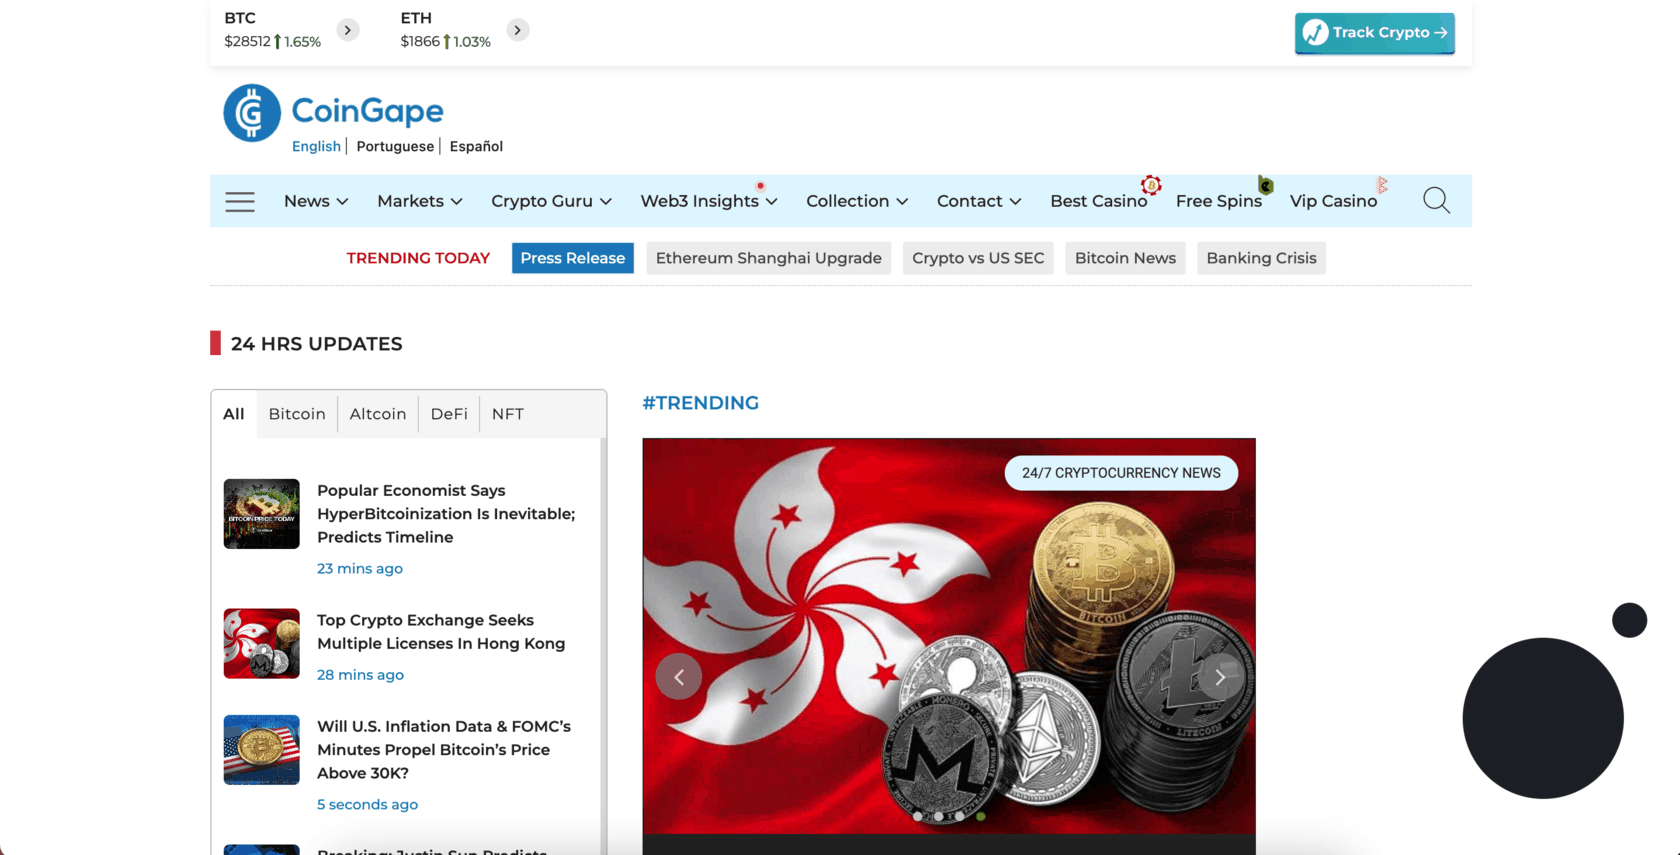Click the Free Spins badge icon
This screenshot has height=855, width=1680.
[1265, 185]
